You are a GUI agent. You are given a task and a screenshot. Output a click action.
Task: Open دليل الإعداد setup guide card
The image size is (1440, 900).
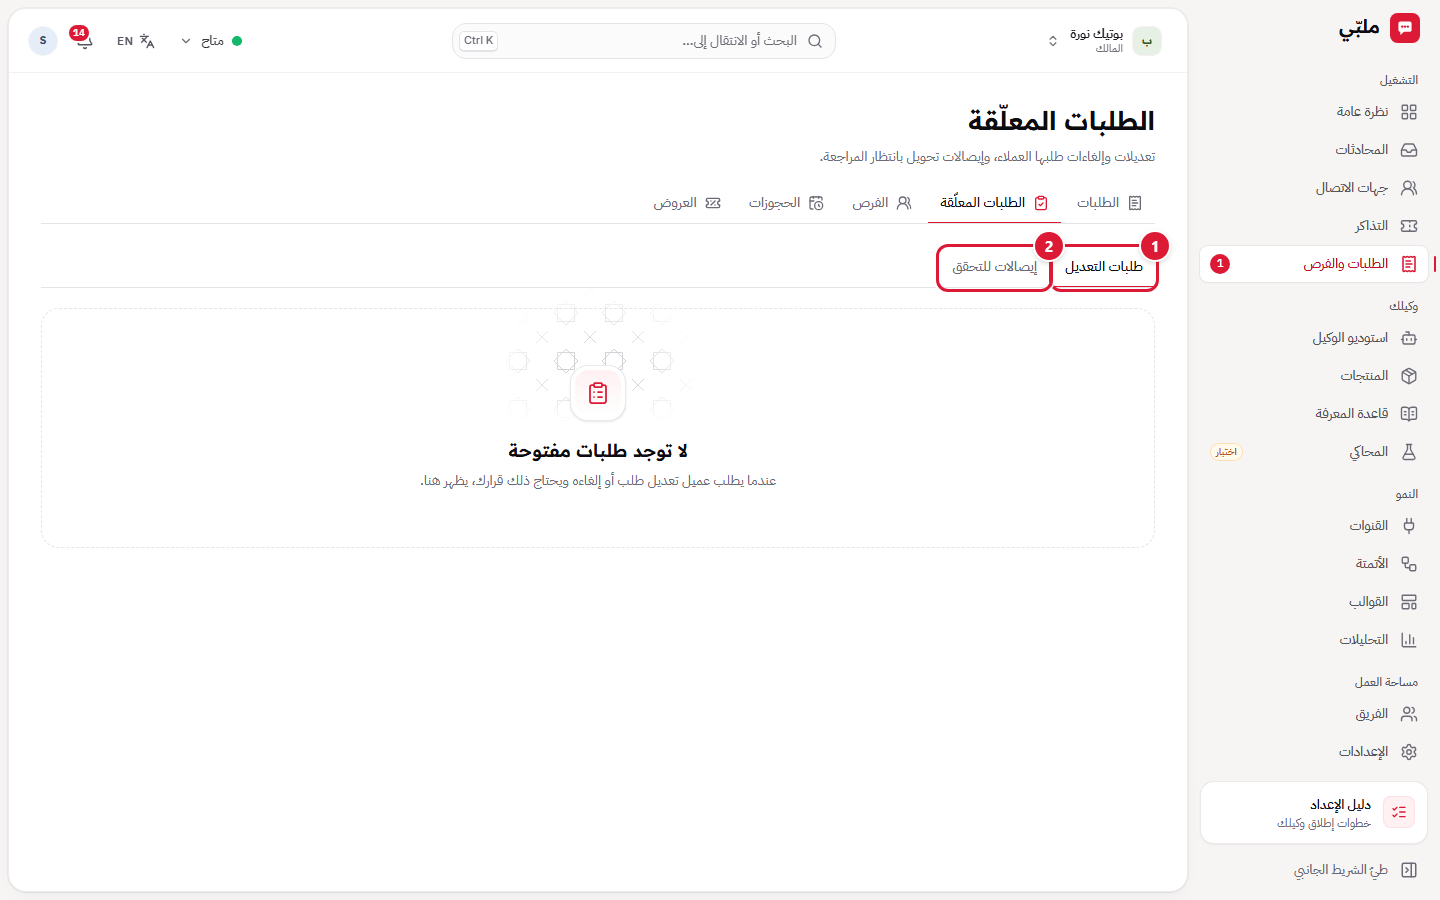point(1314,813)
